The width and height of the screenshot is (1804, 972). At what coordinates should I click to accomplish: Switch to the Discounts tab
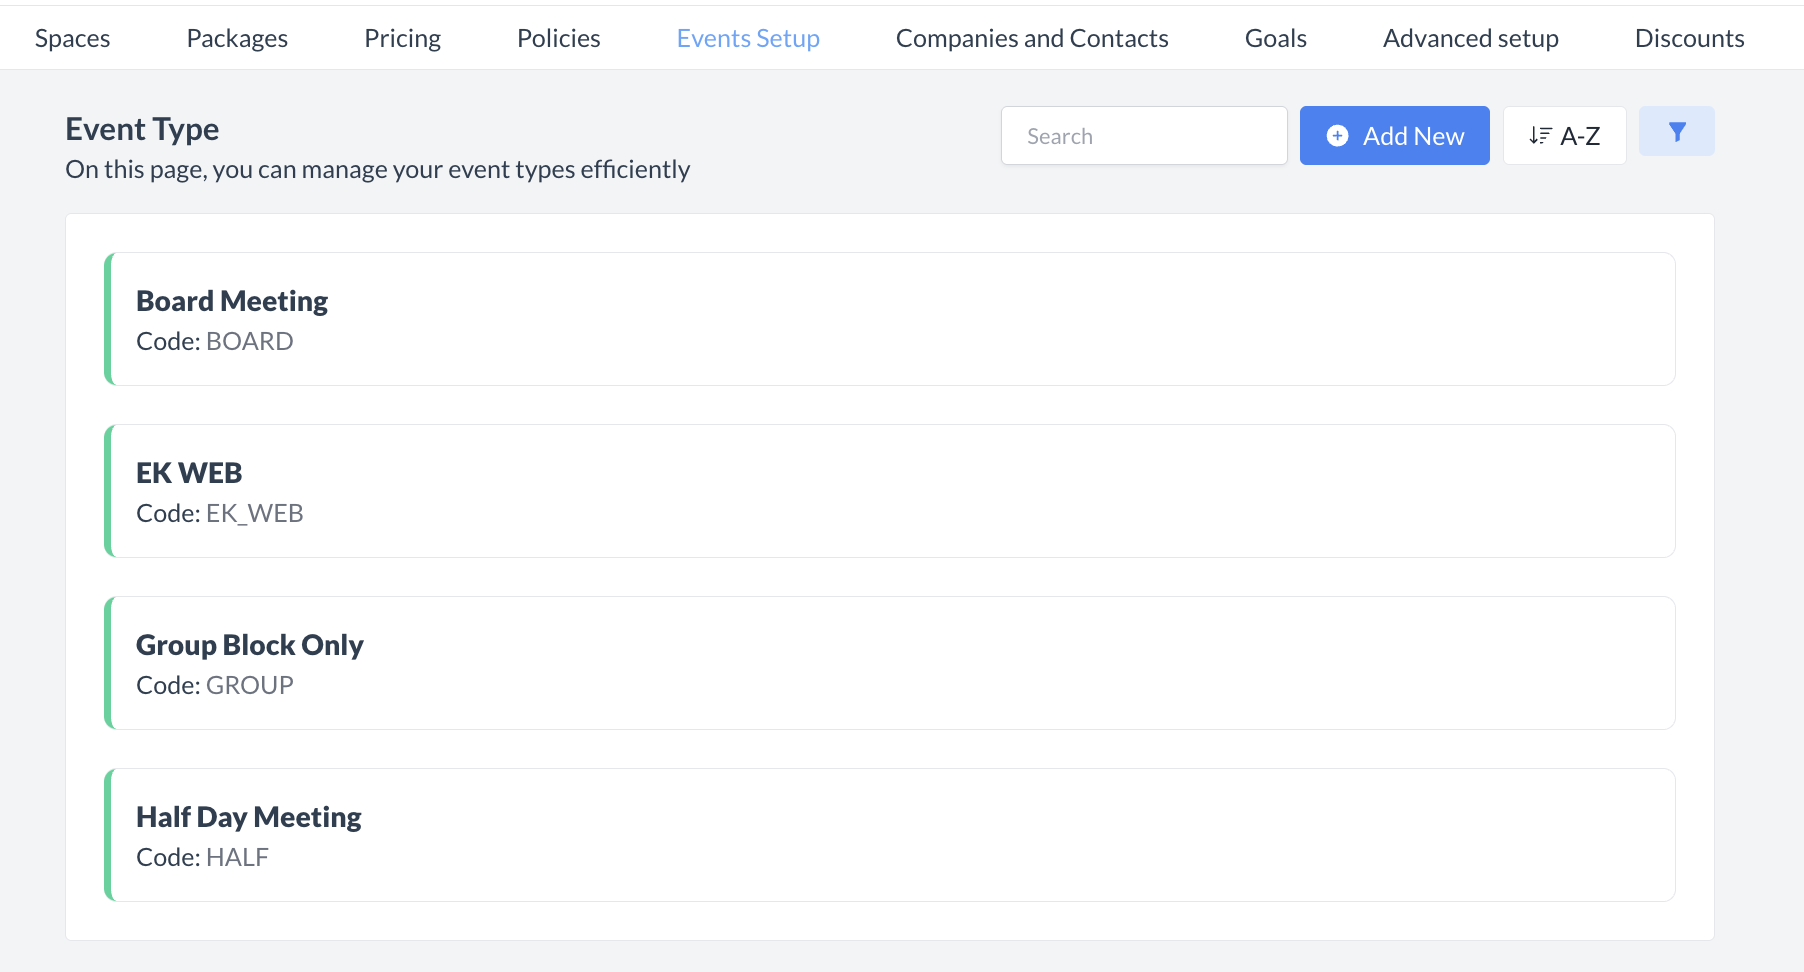click(1689, 37)
